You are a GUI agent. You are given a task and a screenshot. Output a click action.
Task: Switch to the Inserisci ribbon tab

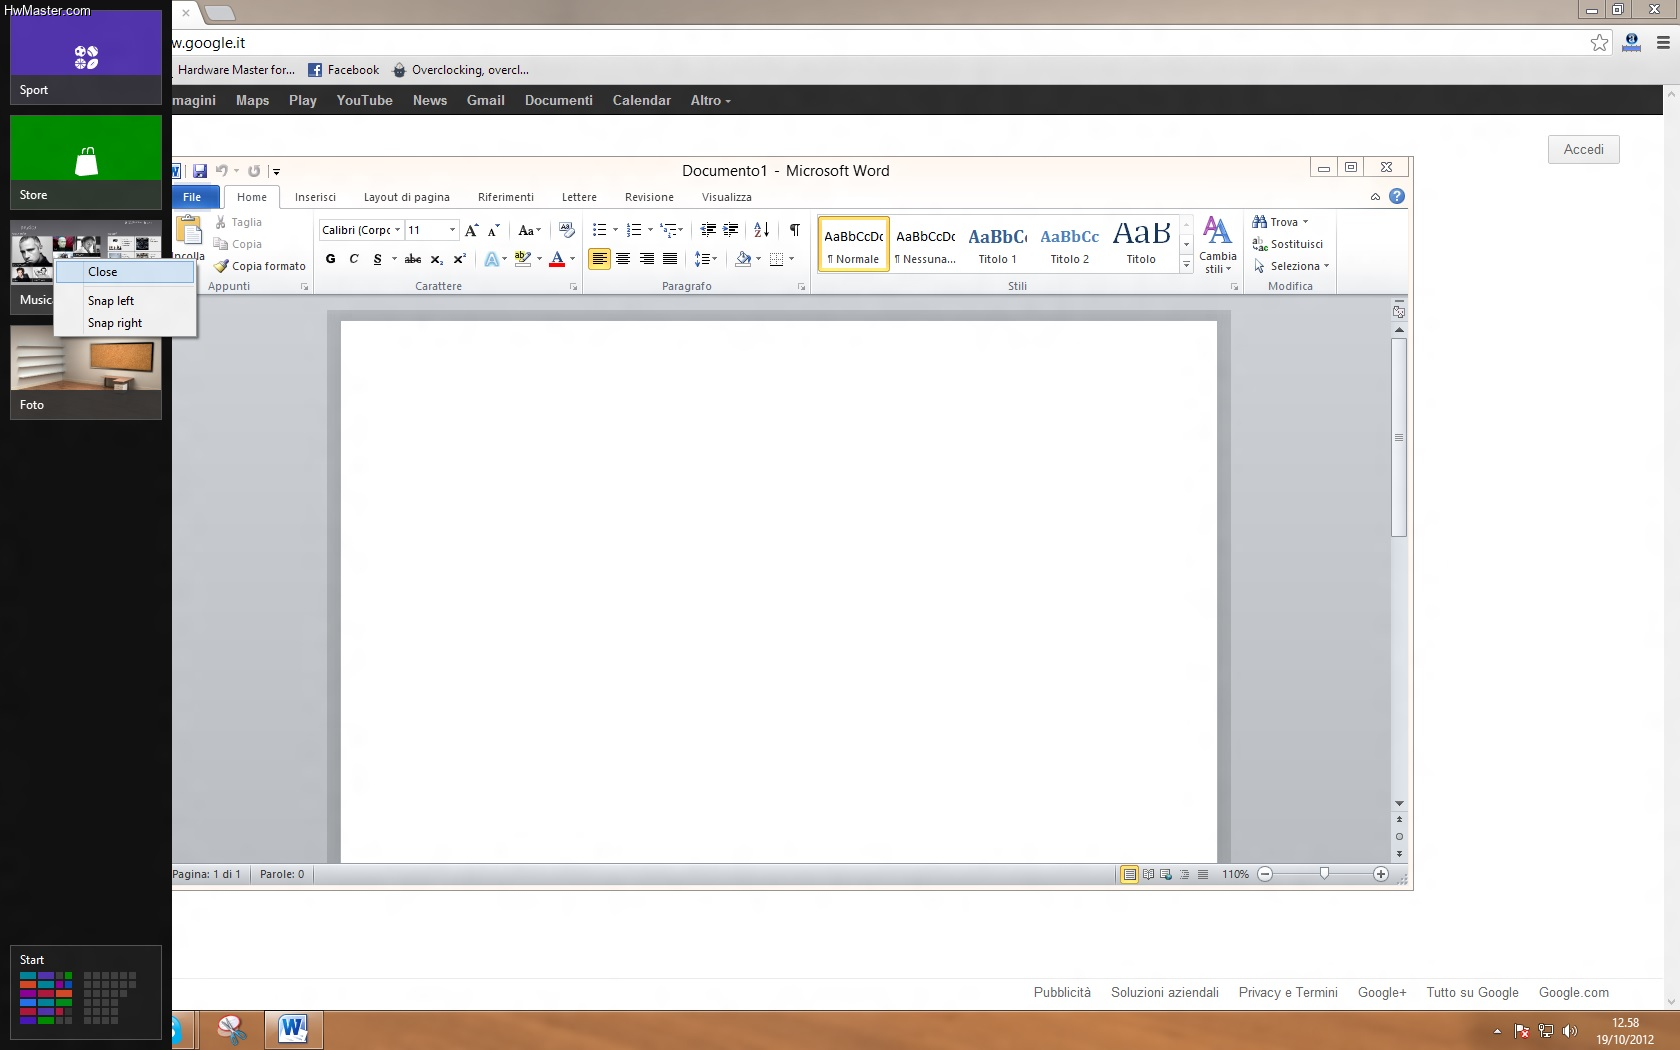tap(315, 197)
